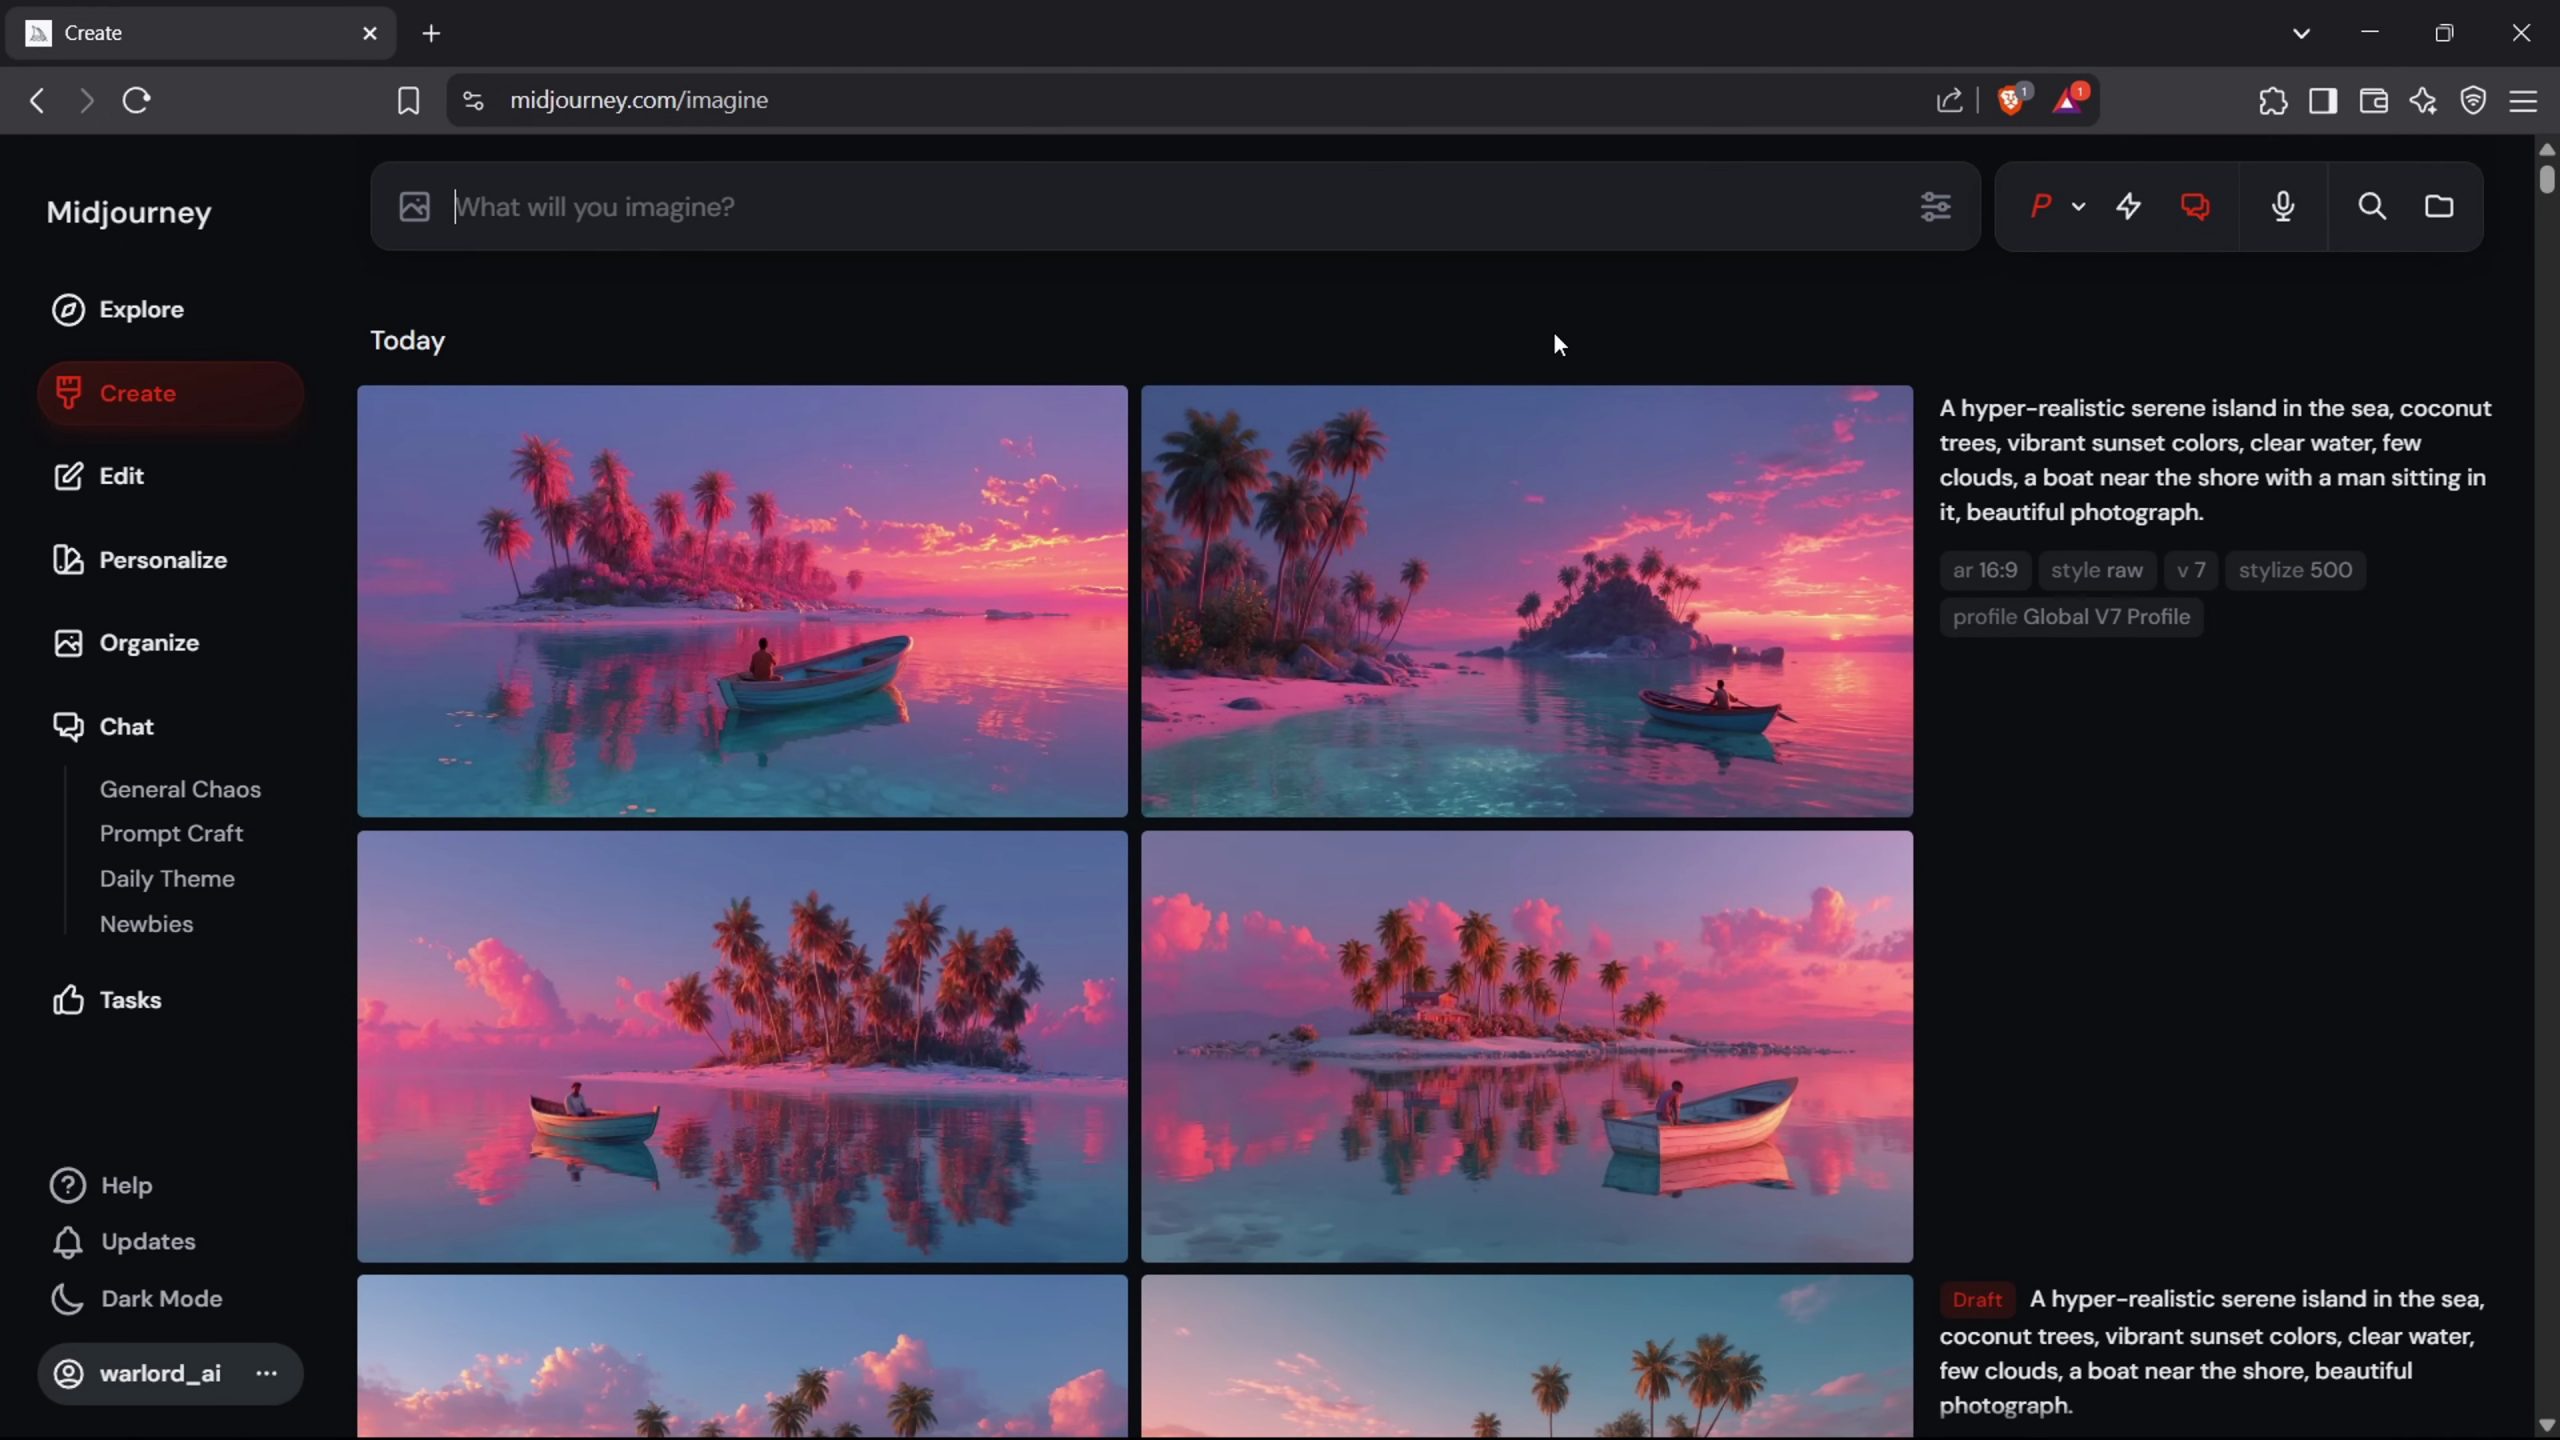The width and height of the screenshot is (2560, 1440).
Task: Open the folder icon in top bar
Action: [x=2439, y=206]
